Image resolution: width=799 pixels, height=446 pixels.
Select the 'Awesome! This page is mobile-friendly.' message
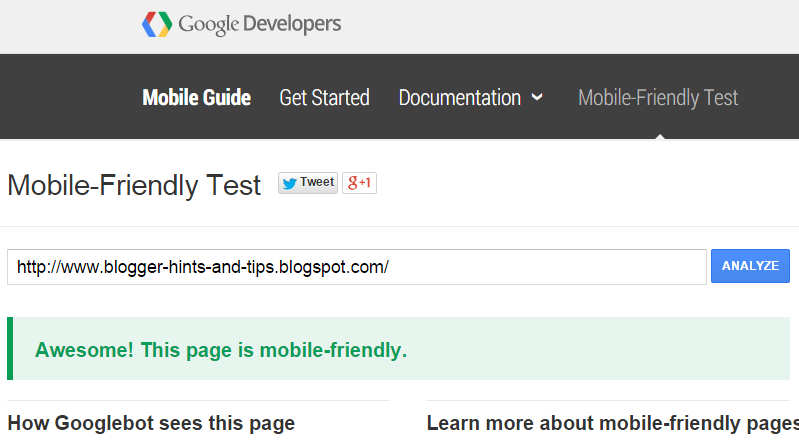tap(221, 350)
